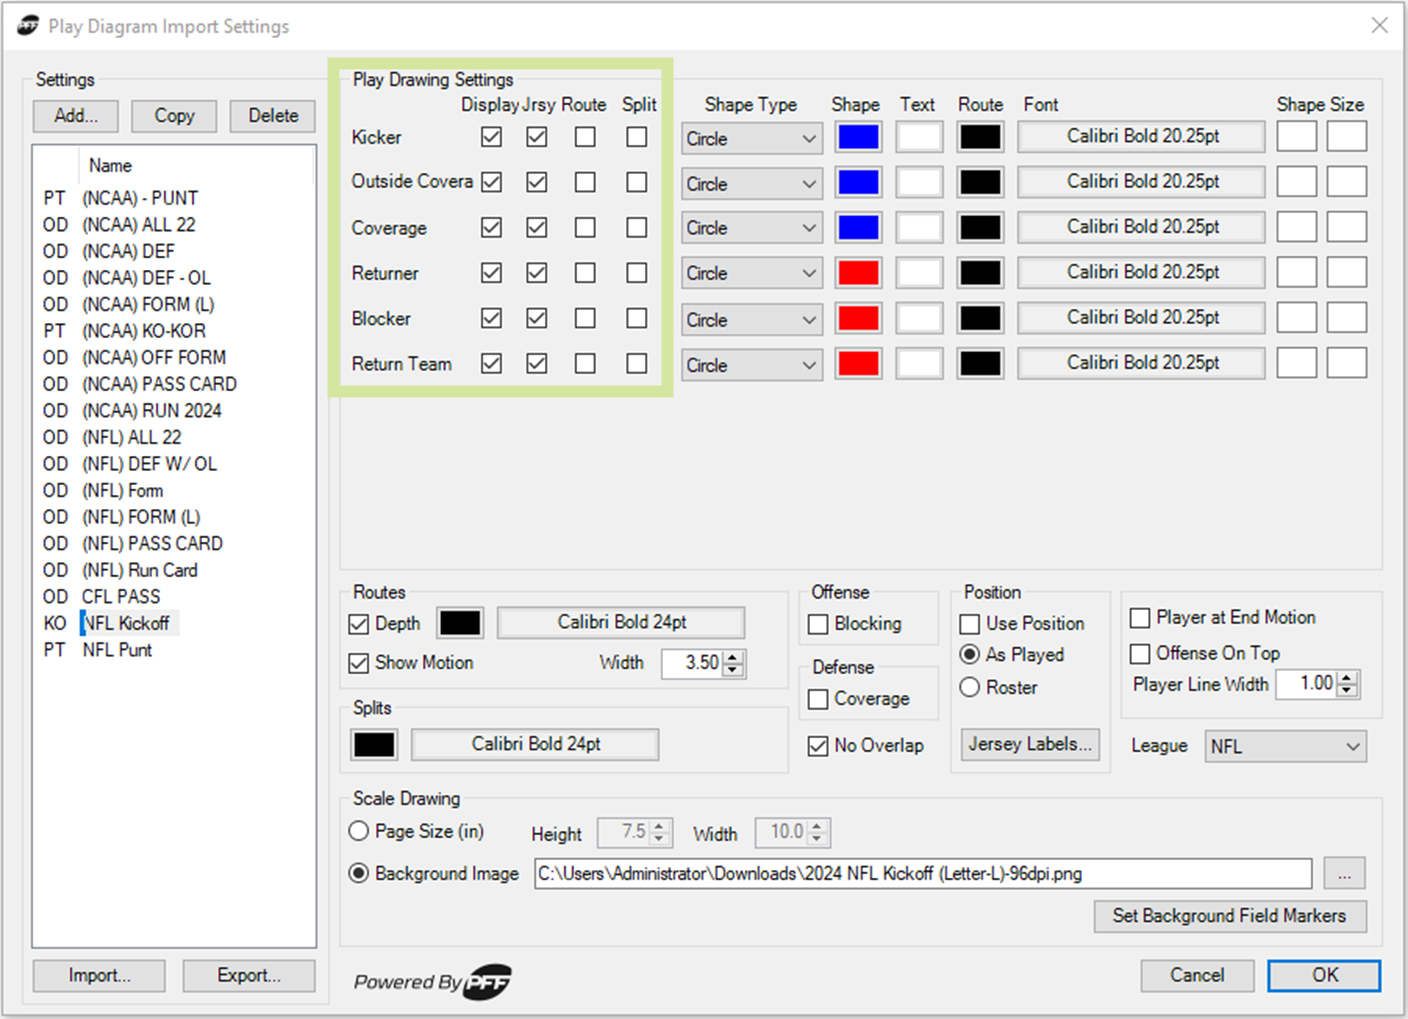Screen dimensions: 1408x1019
Task: Click the Background Image path field
Action: 922,874
